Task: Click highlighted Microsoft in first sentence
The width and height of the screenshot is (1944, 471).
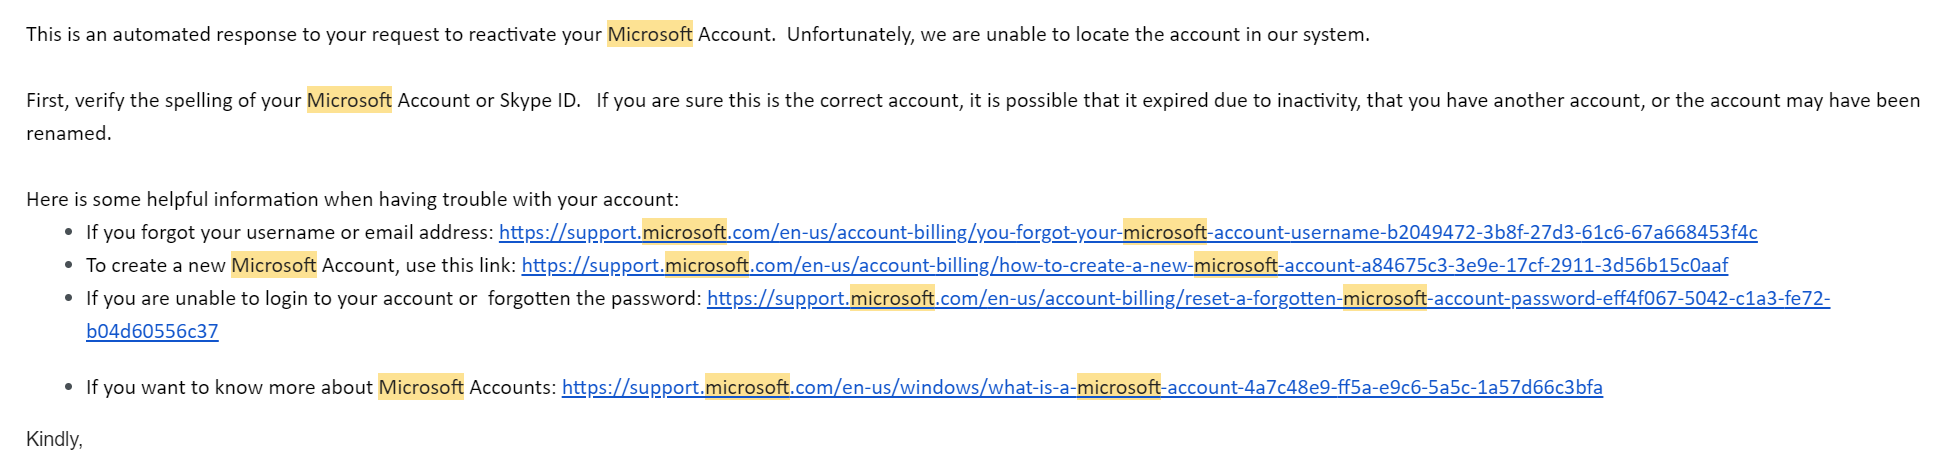Action: pos(650,34)
